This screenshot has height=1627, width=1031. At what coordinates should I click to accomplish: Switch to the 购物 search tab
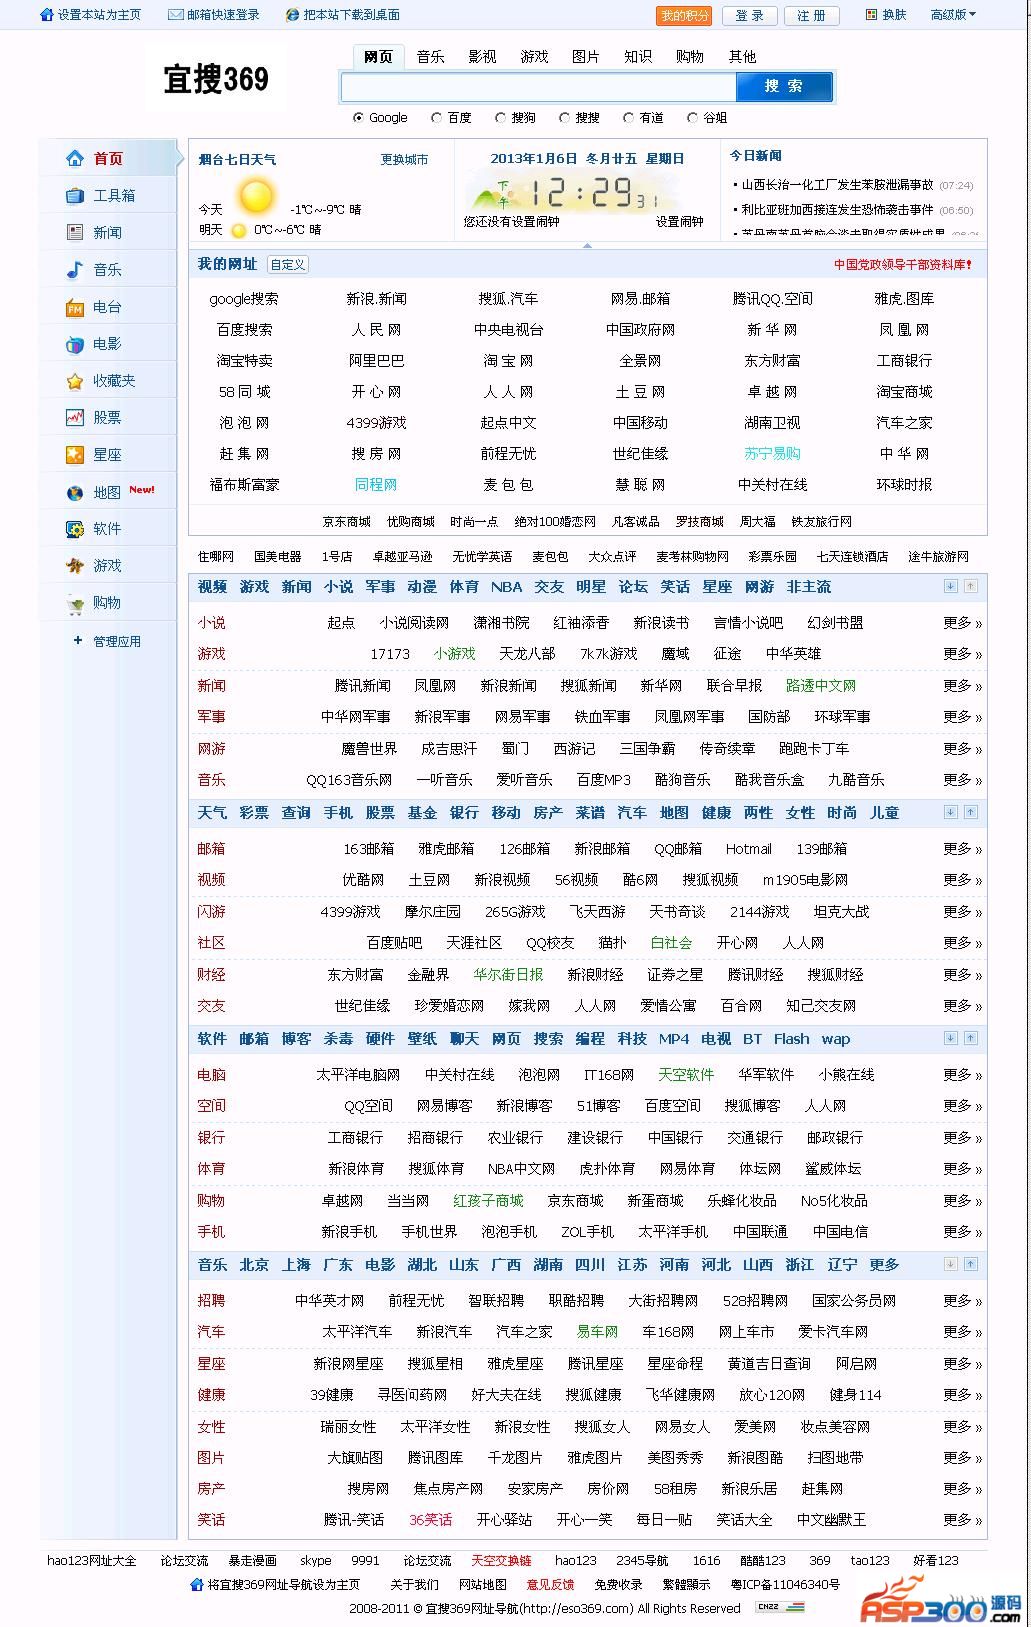tap(690, 57)
